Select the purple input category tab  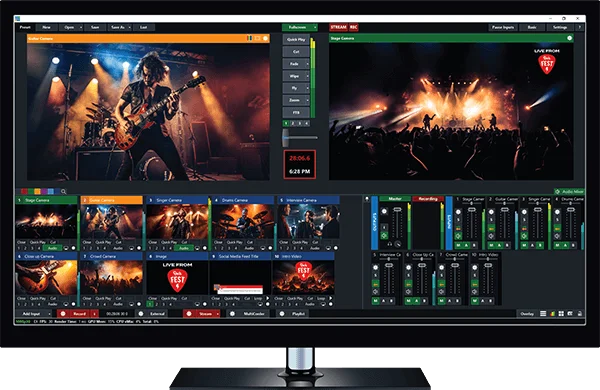coord(44,191)
